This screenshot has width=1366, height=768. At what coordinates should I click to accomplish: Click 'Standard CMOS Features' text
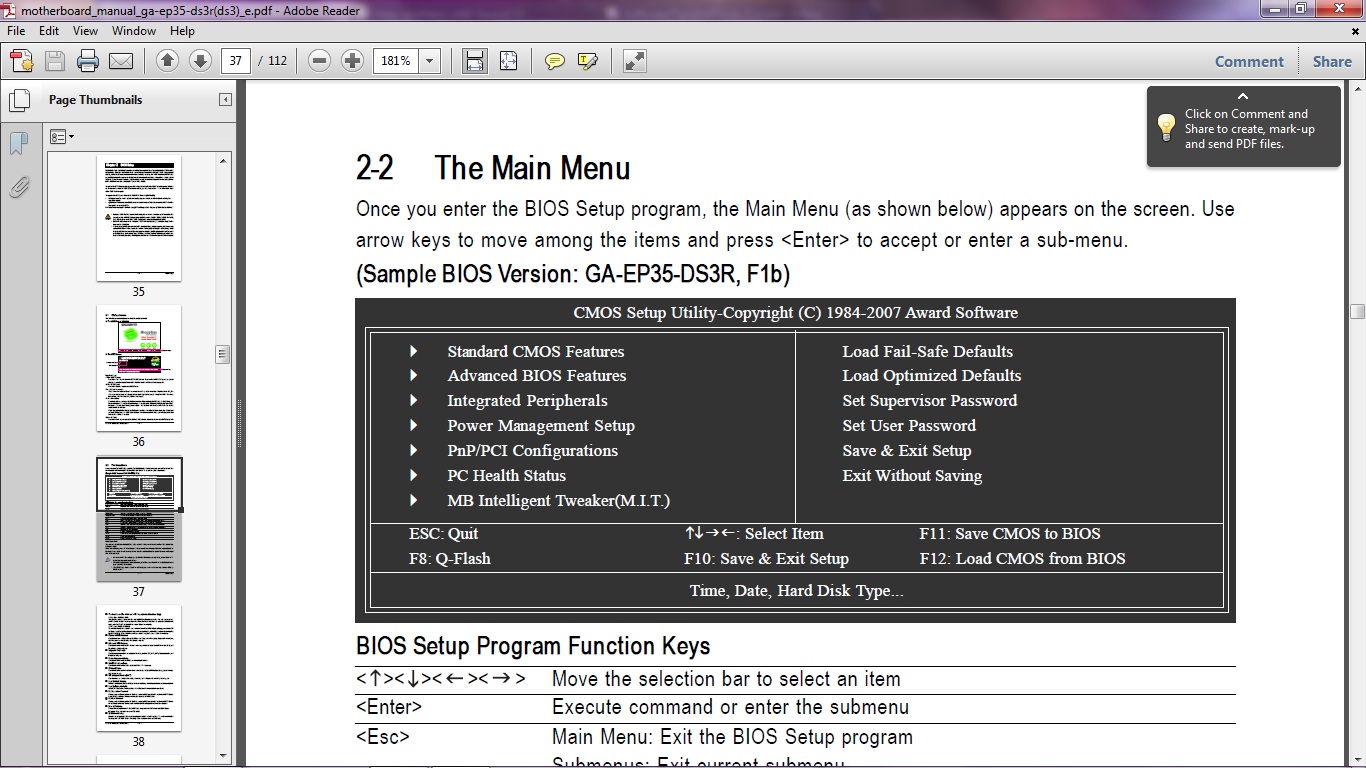[535, 351]
